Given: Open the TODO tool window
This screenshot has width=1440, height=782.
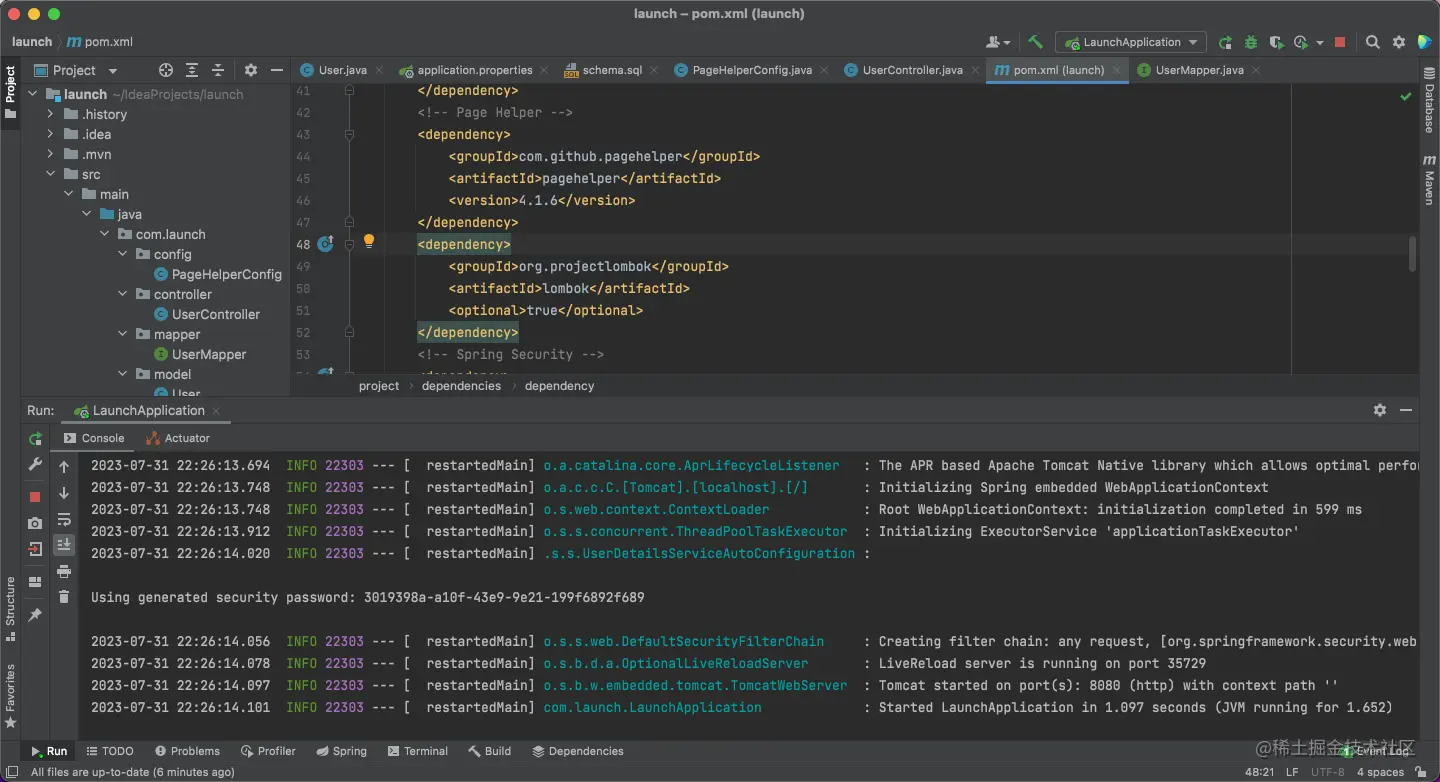Looking at the screenshot, I should (x=109, y=751).
